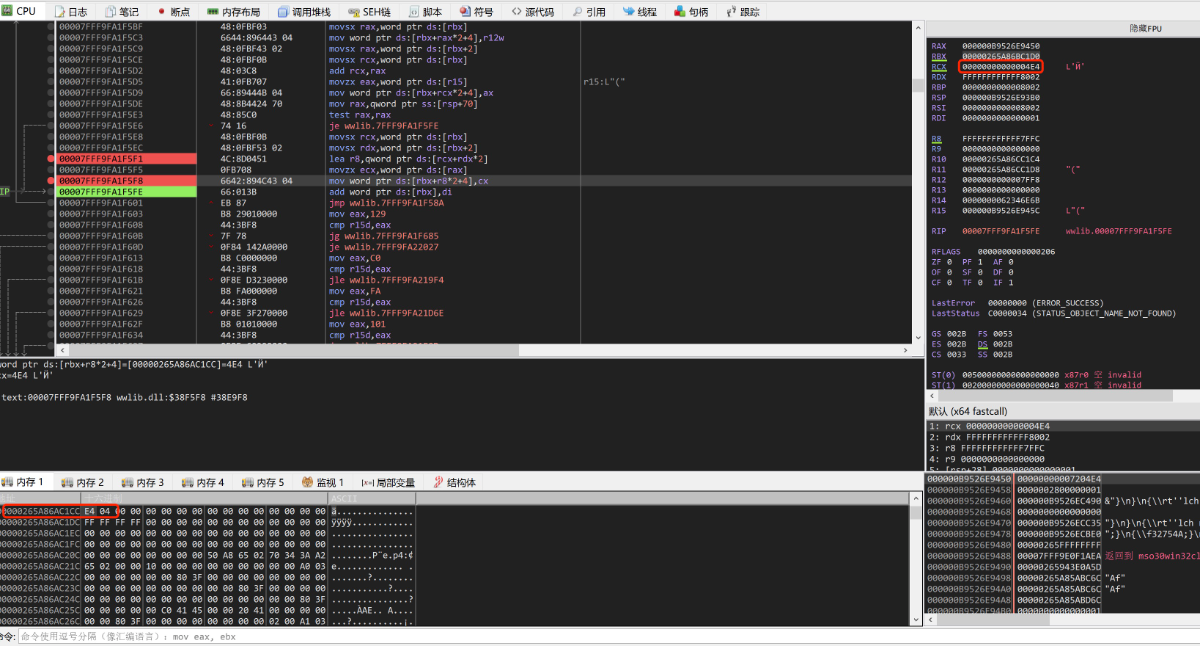
Task: Open the 句柄 handles tab
Action: (x=692, y=11)
